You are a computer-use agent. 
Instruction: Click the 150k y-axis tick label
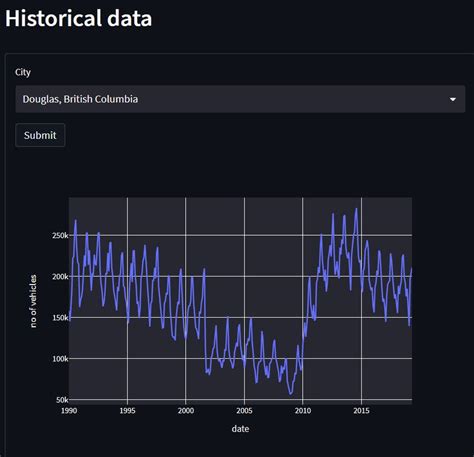60,318
